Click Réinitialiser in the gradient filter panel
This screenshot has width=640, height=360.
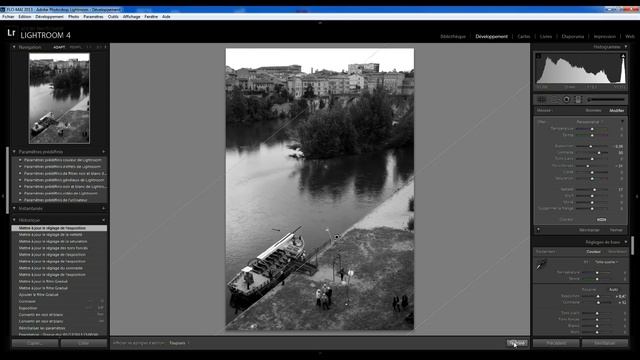[589, 230]
